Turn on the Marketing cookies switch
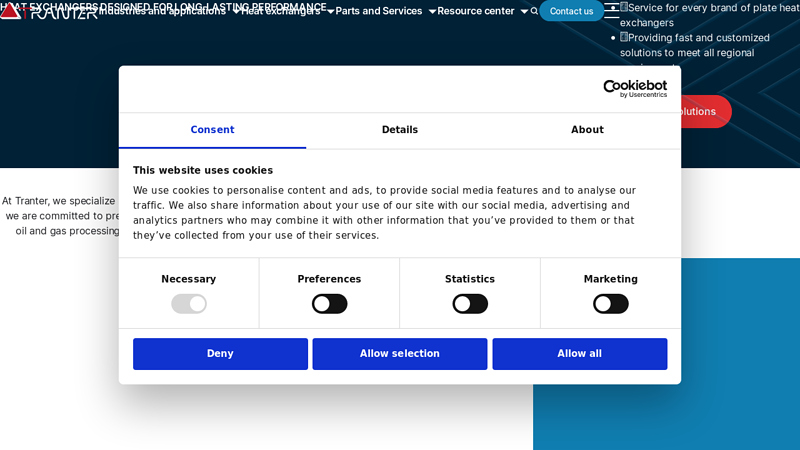The height and width of the screenshot is (450, 800). [x=610, y=304]
